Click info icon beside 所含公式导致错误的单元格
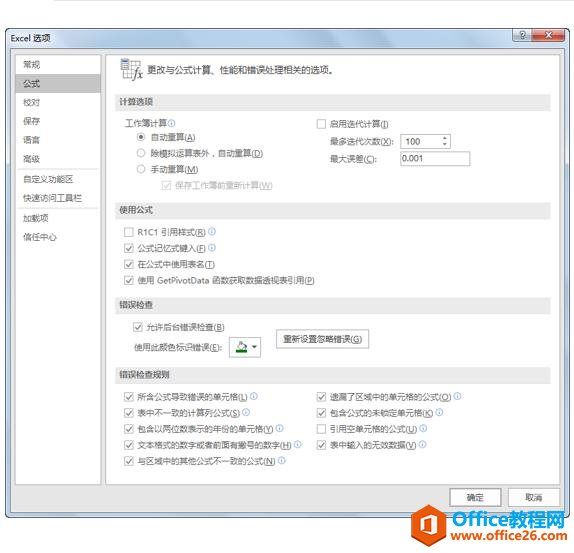The height and width of the screenshot is (553, 574). coord(254,396)
